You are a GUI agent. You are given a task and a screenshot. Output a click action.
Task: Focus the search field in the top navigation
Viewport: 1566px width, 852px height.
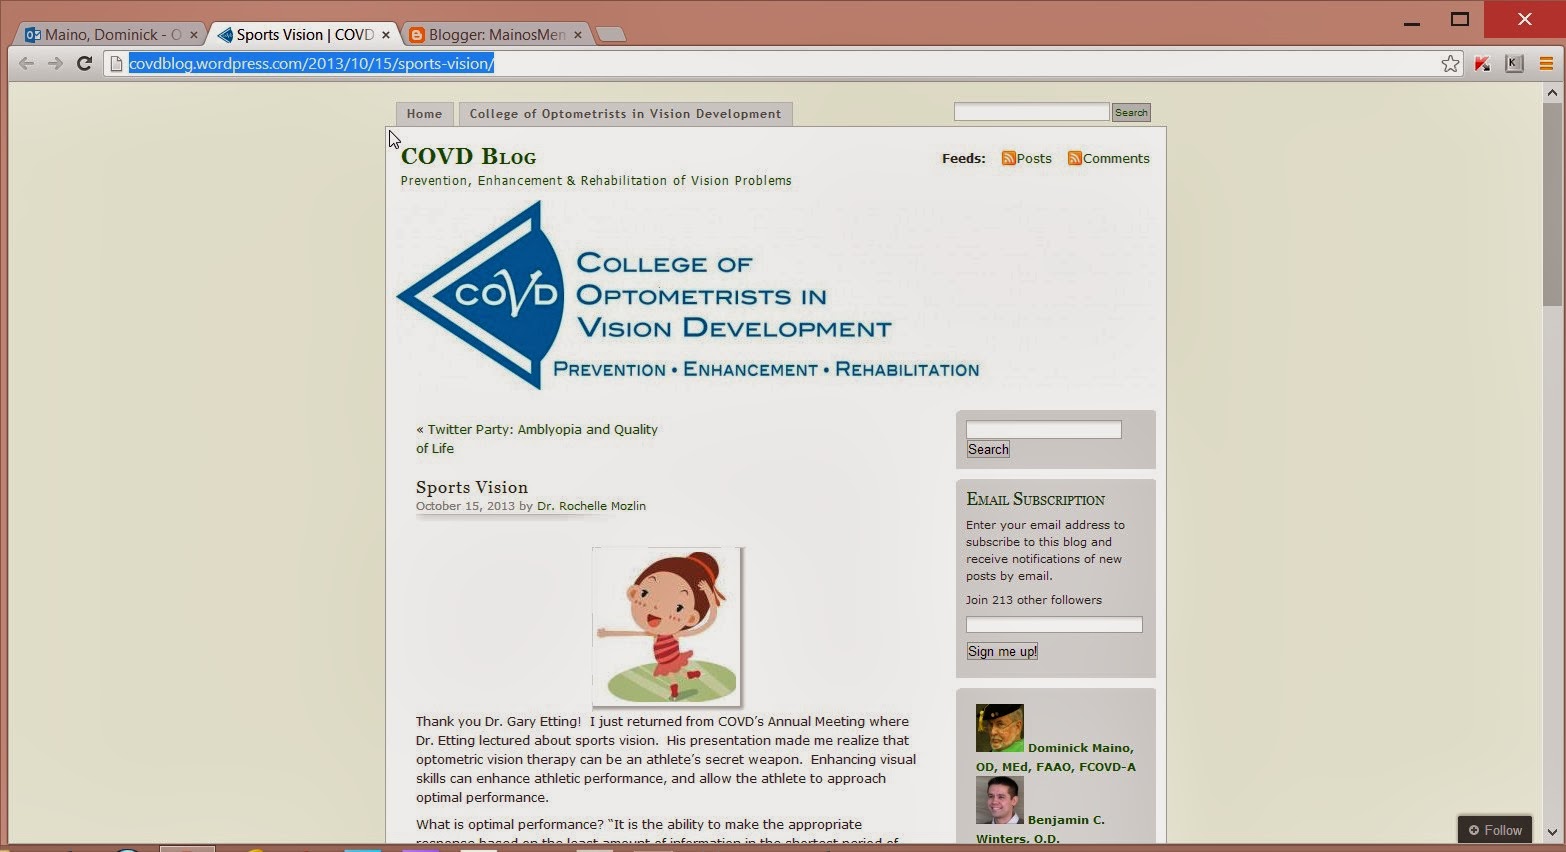(x=1031, y=112)
